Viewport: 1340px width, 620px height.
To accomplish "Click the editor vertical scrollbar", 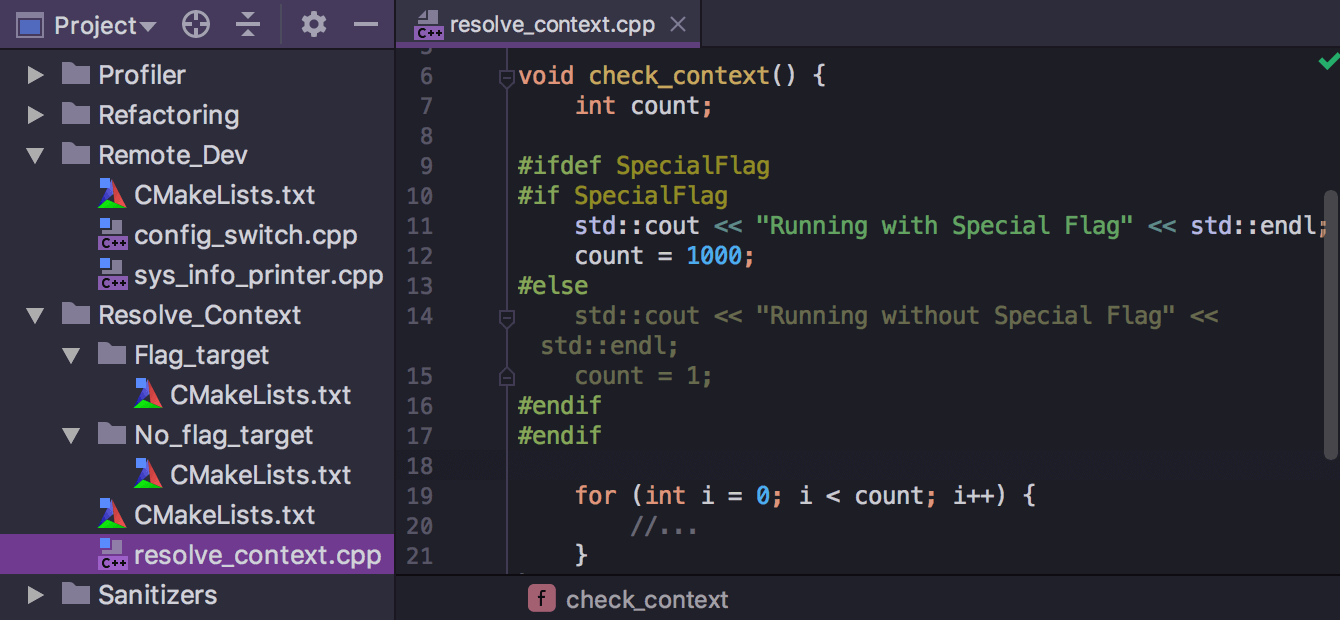I will click(x=1330, y=320).
